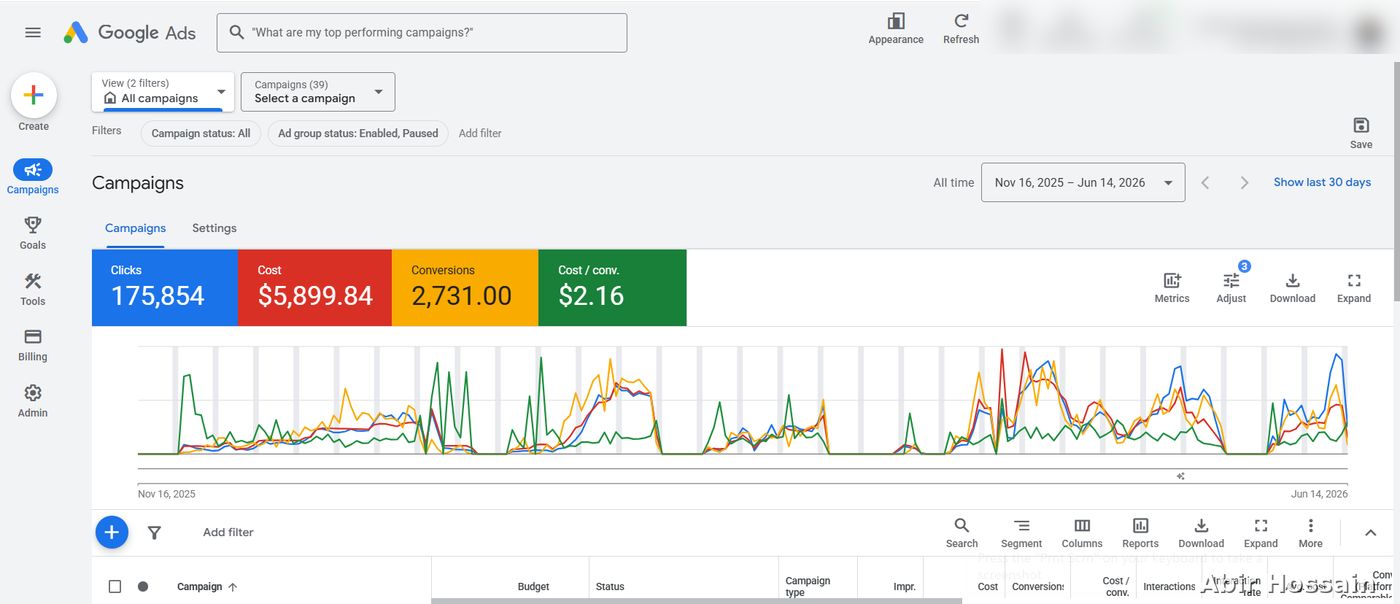Click Show last 30 days link
1400x604 pixels.
tap(1322, 182)
